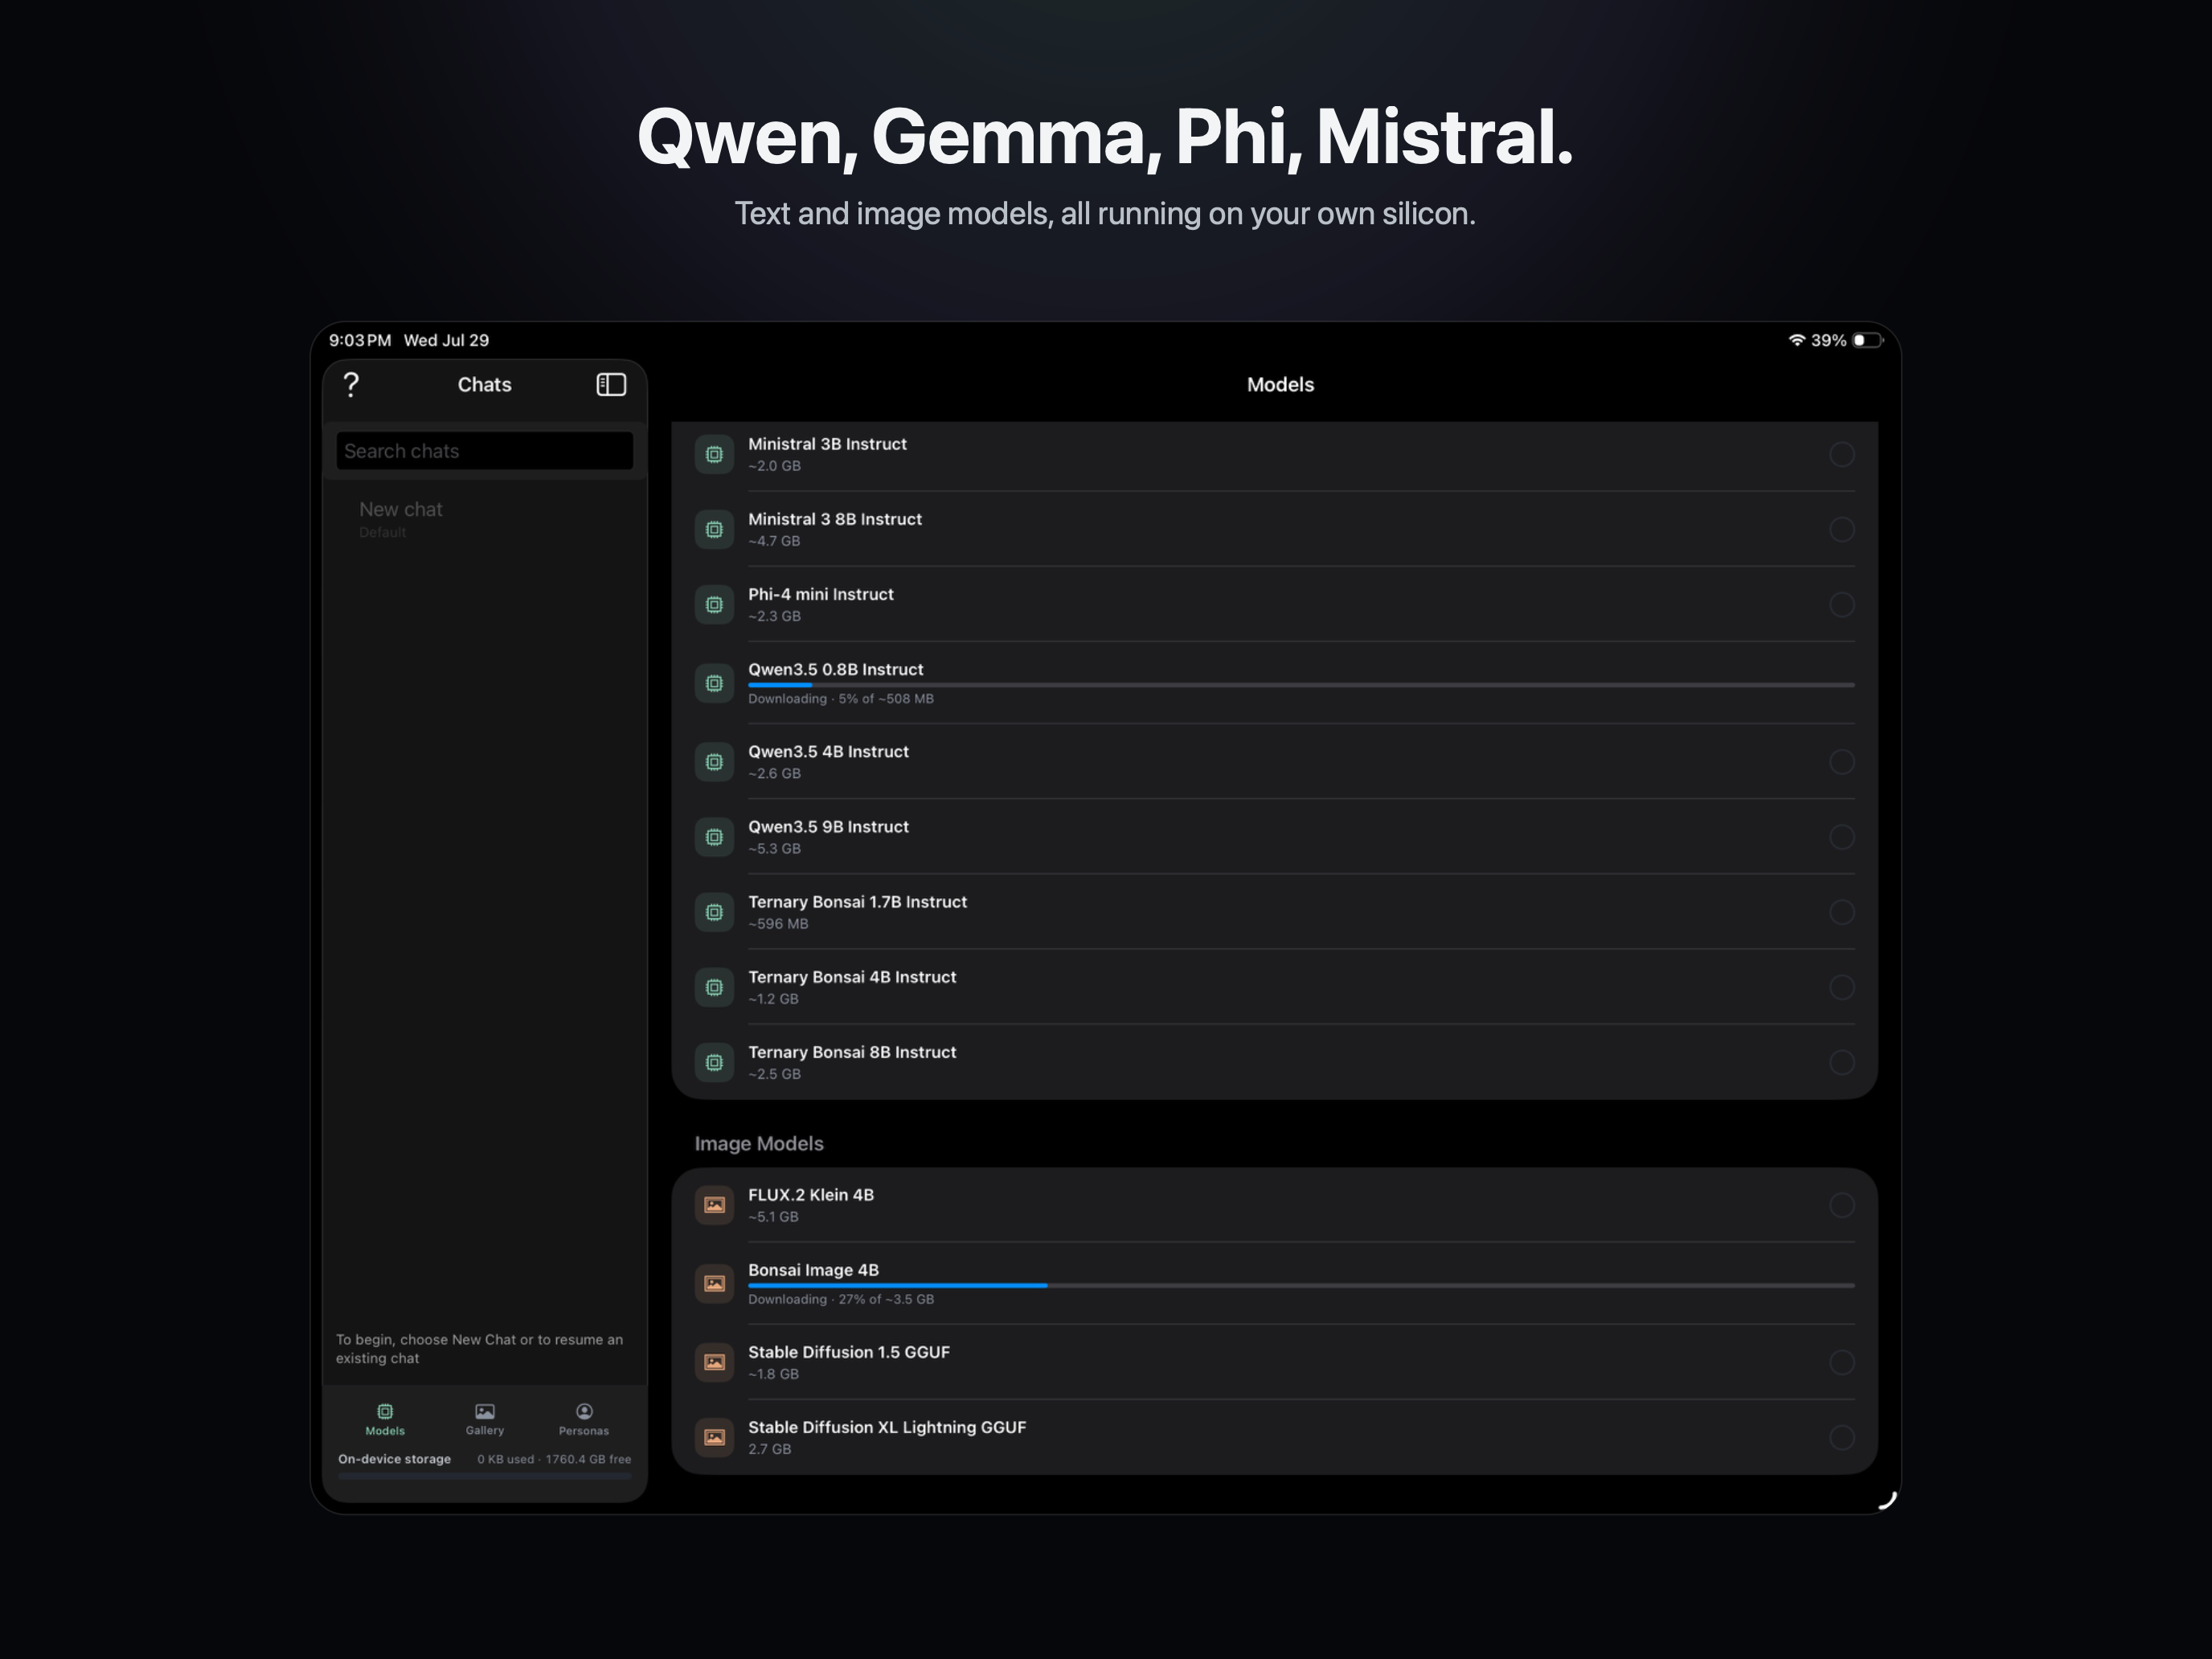Select the Stable Diffusion XL Lightning radio circle
This screenshot has height=1659, width=2212.
point(1842,1437)
